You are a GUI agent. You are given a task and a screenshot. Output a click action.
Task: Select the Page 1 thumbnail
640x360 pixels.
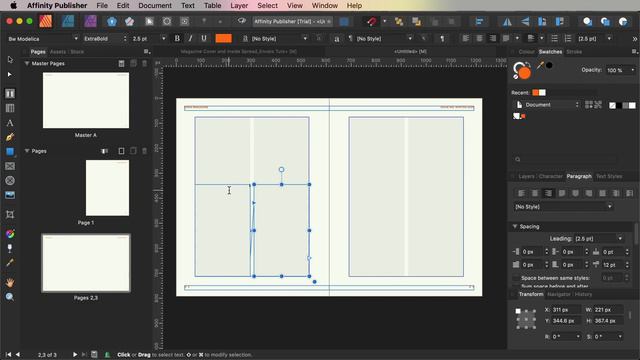107,188
